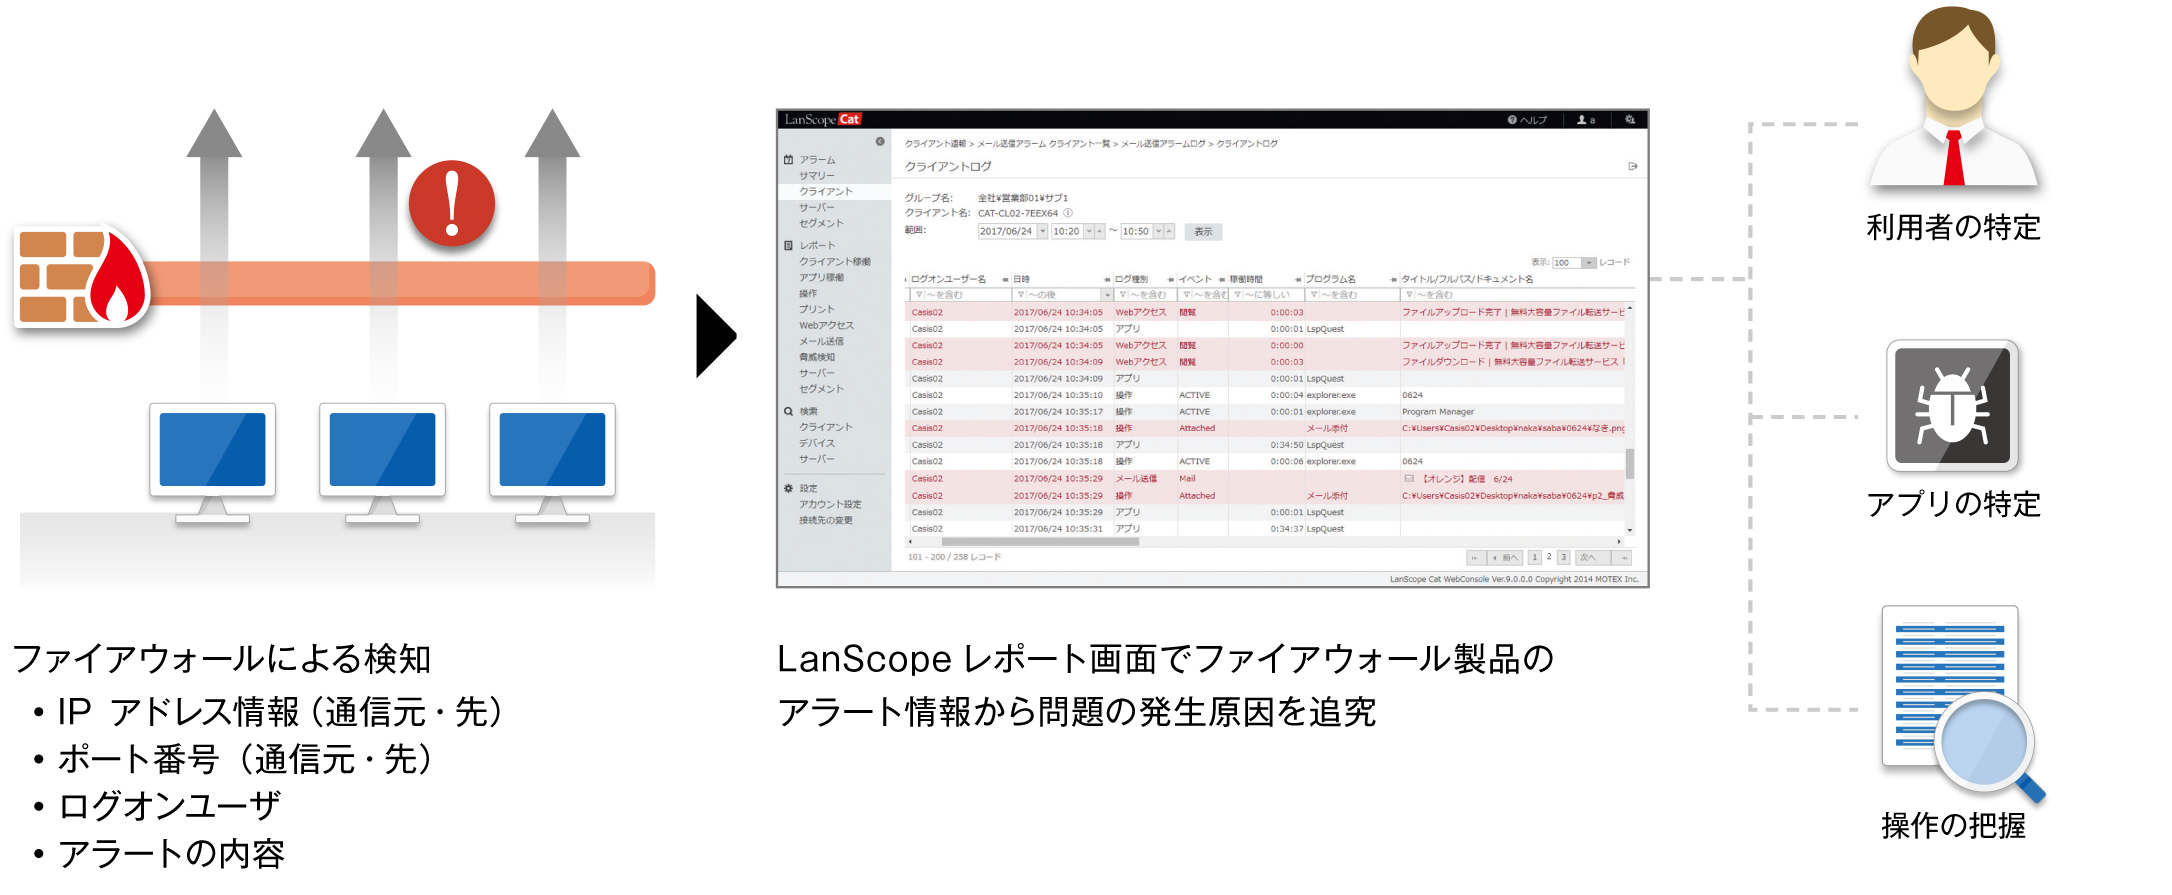The image size is (2172, 895).
Task: Open the ヘルプ help icon
Action: [1512, 120]
